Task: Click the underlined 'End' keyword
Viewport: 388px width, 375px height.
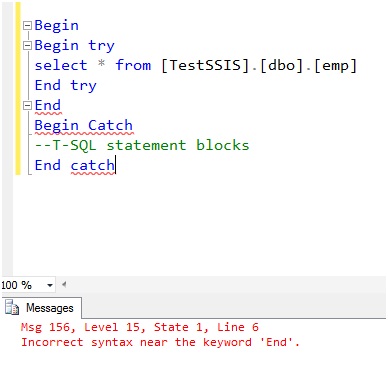Action: (48, 106)
